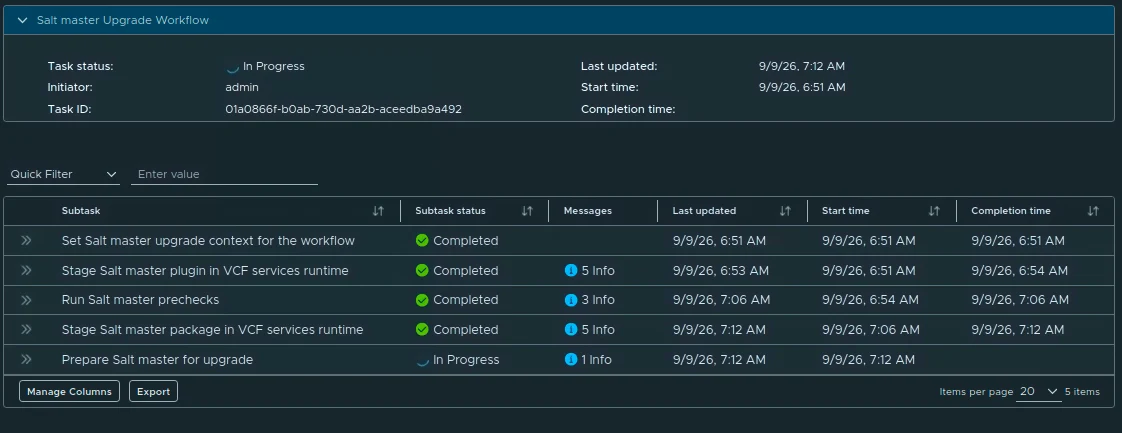Click the Manage Columns button
The image size is (1122, 433).
pyautogui.click(x=69, y=391)
